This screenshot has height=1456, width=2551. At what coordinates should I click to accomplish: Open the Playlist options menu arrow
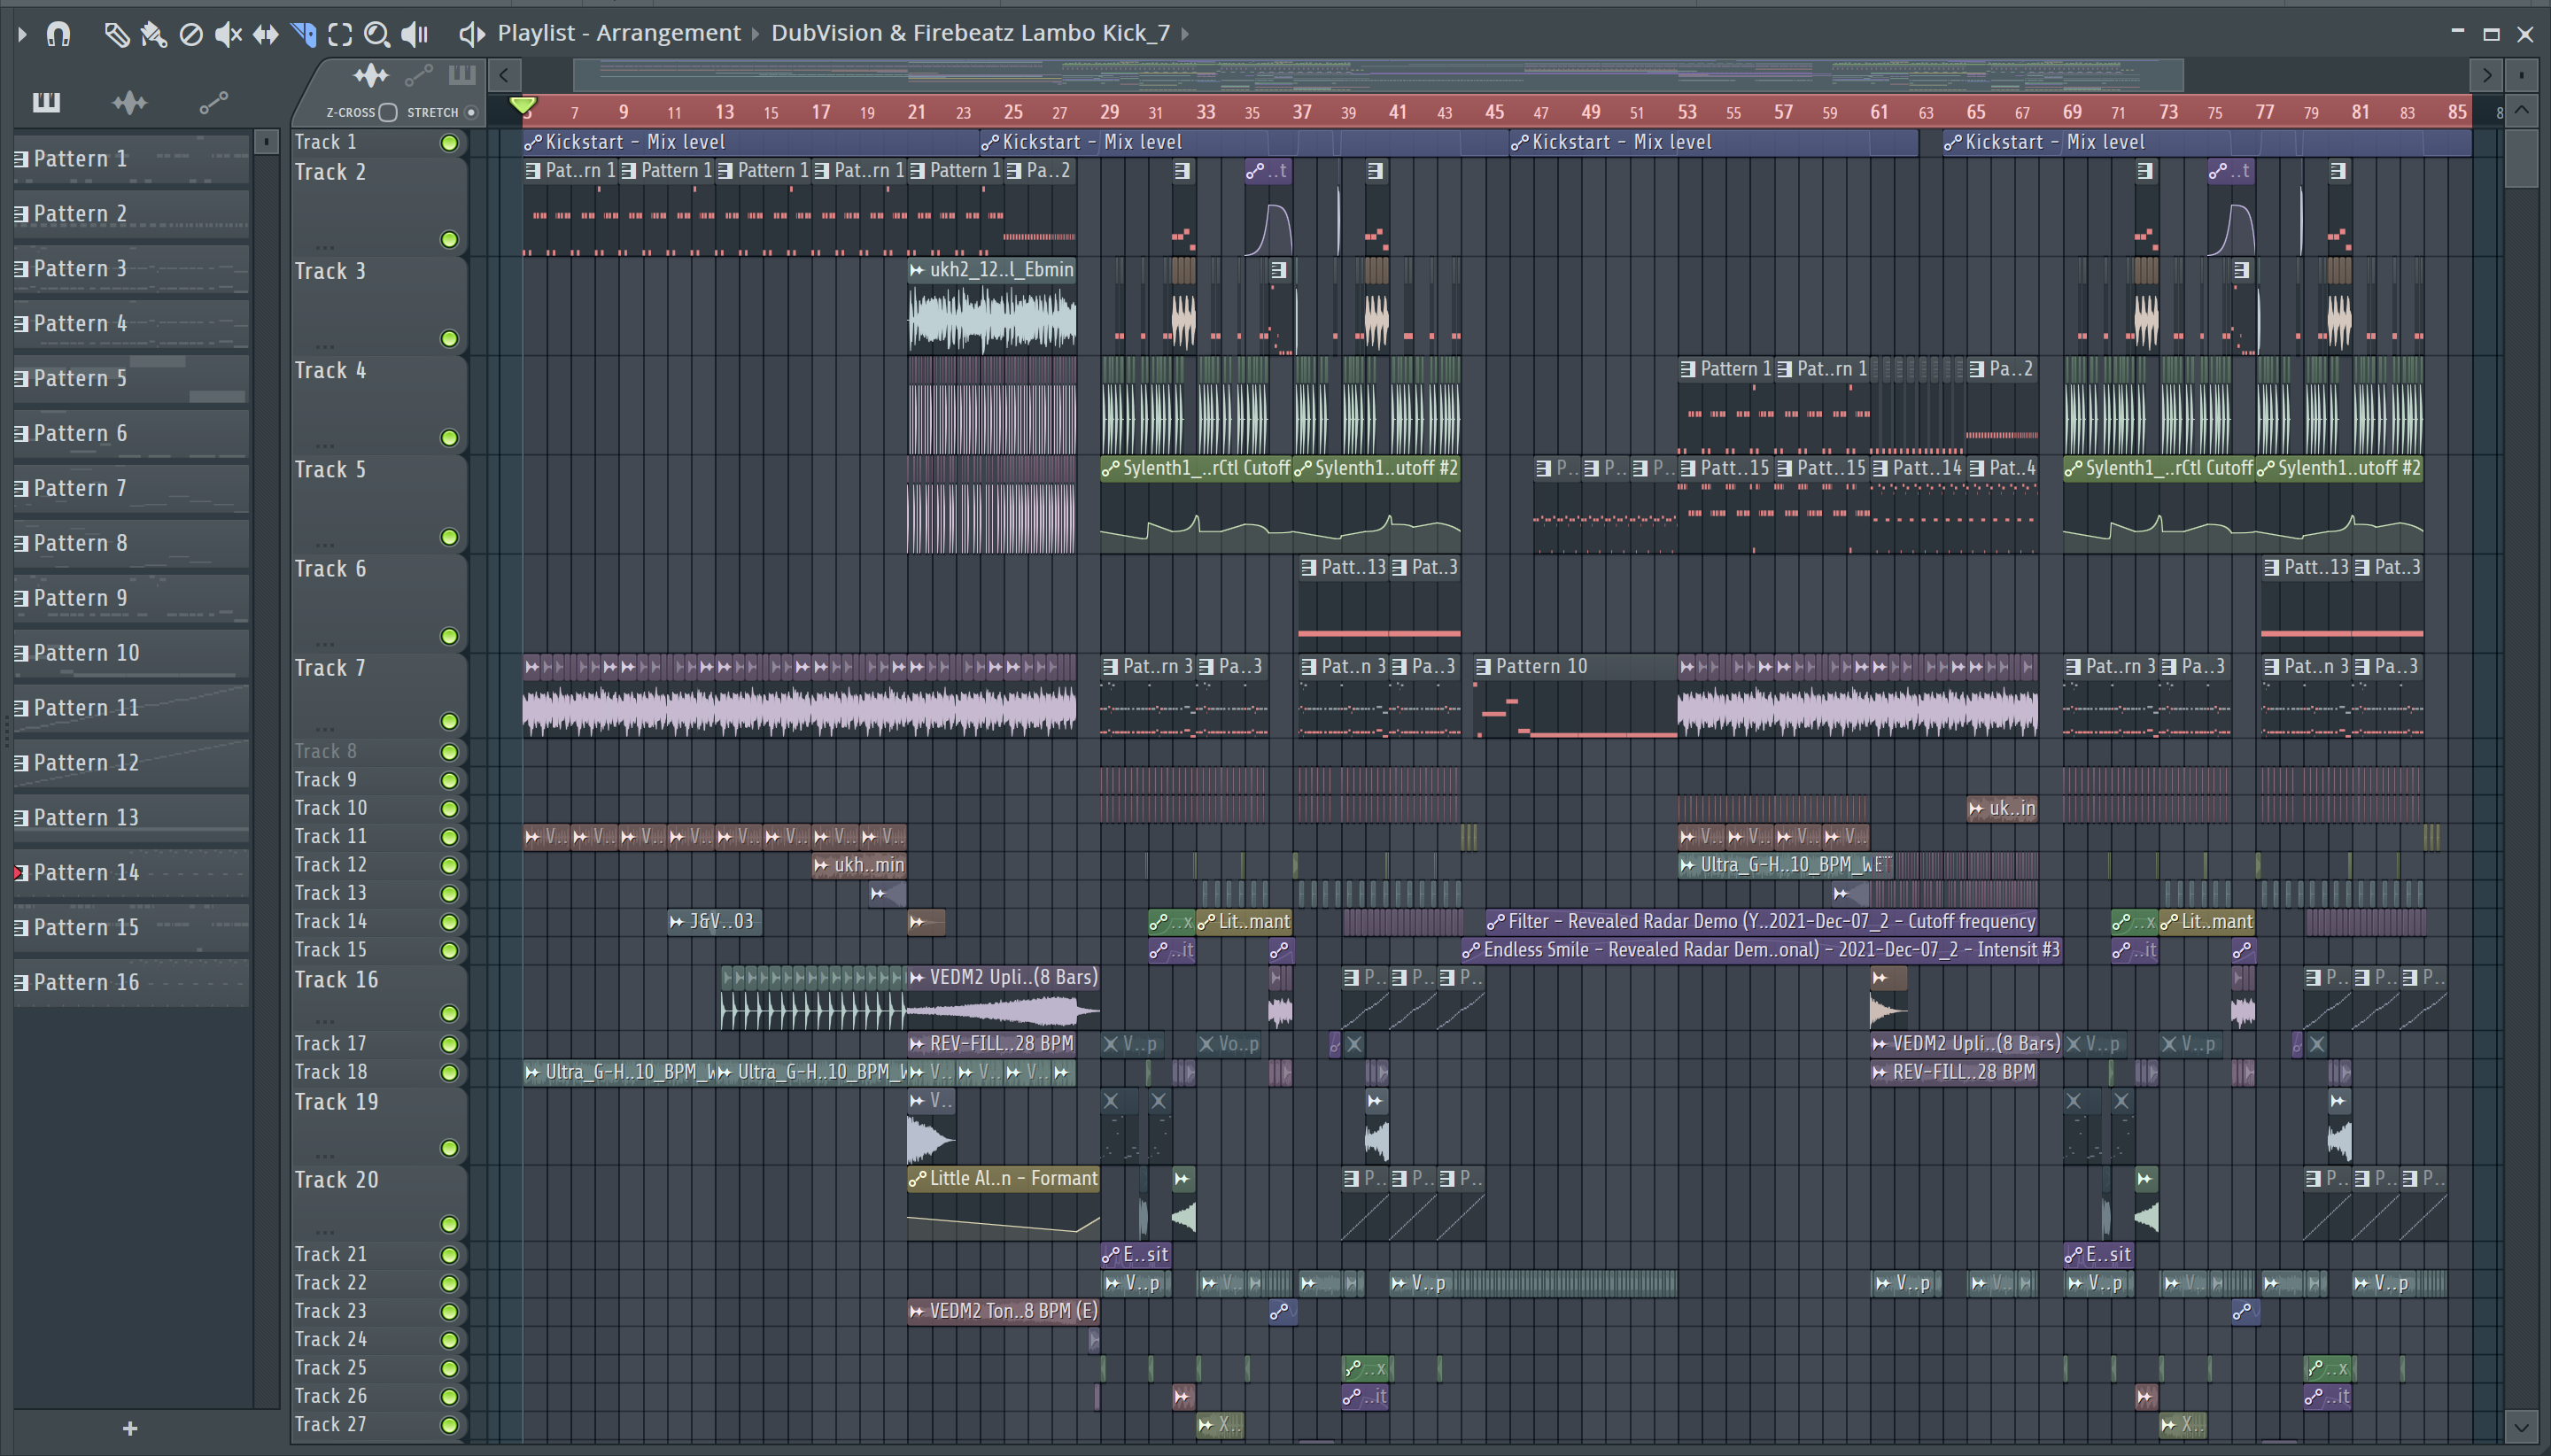pyautogui.click(x=22, y=34)
